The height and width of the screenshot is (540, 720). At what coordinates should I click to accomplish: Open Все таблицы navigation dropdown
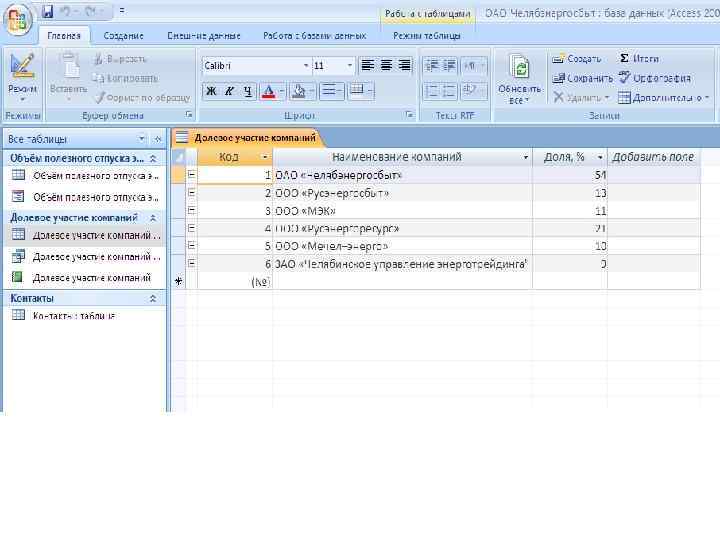point(141,139)
